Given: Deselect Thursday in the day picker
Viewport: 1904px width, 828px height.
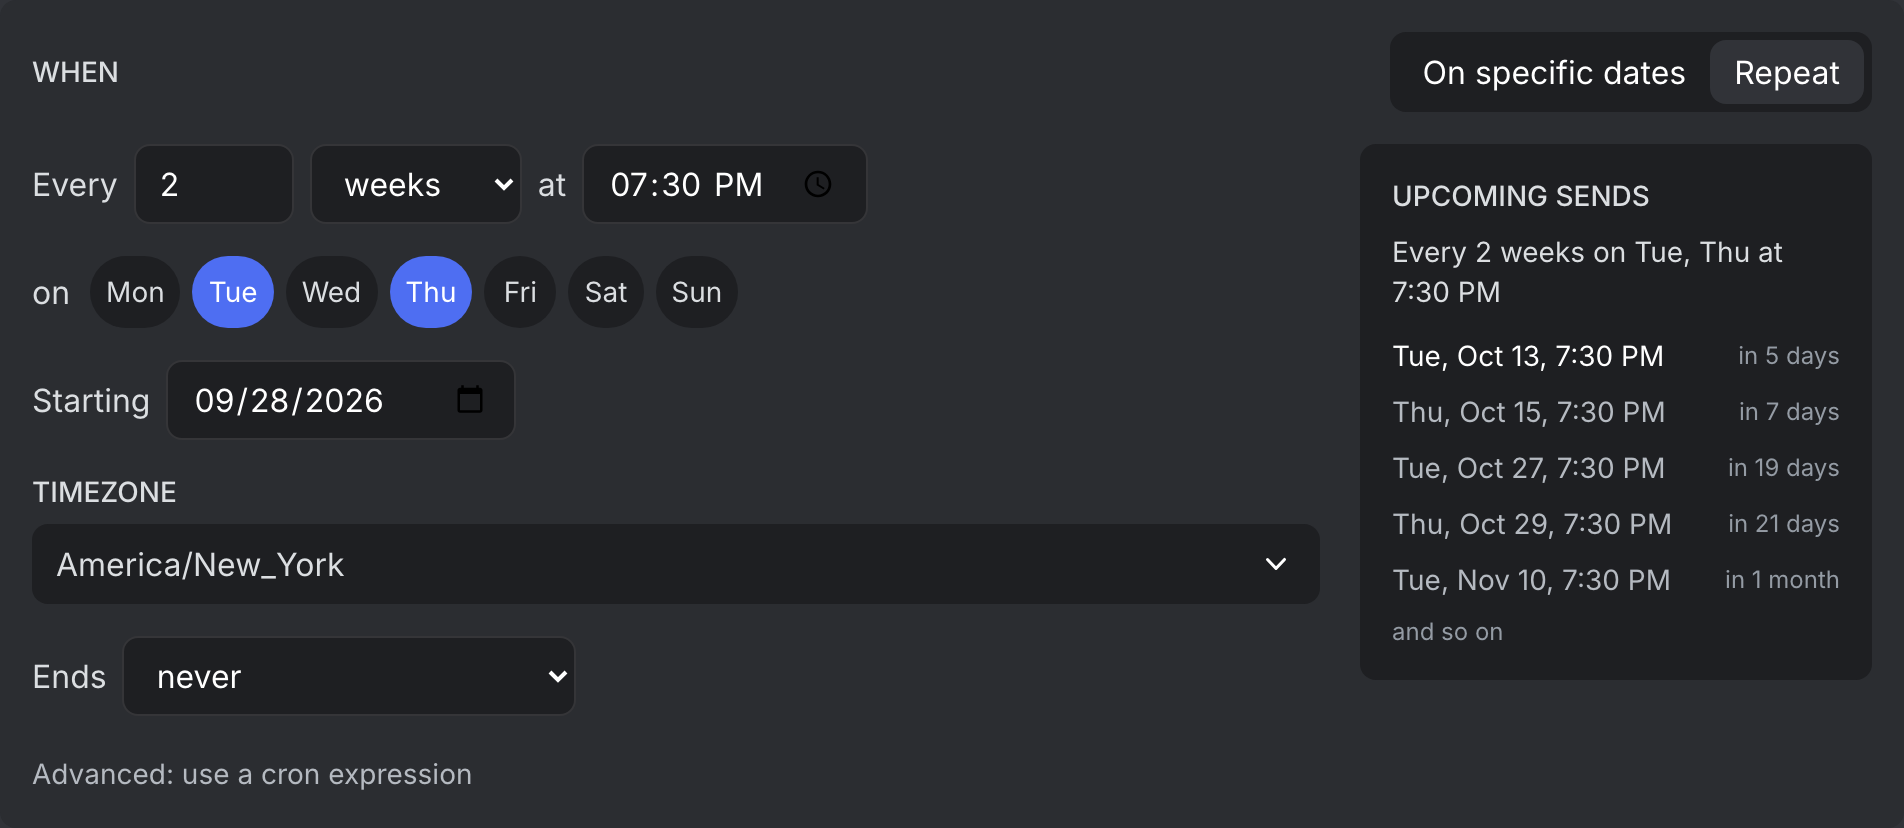Looking at the screenshot, I should [431, 292].
